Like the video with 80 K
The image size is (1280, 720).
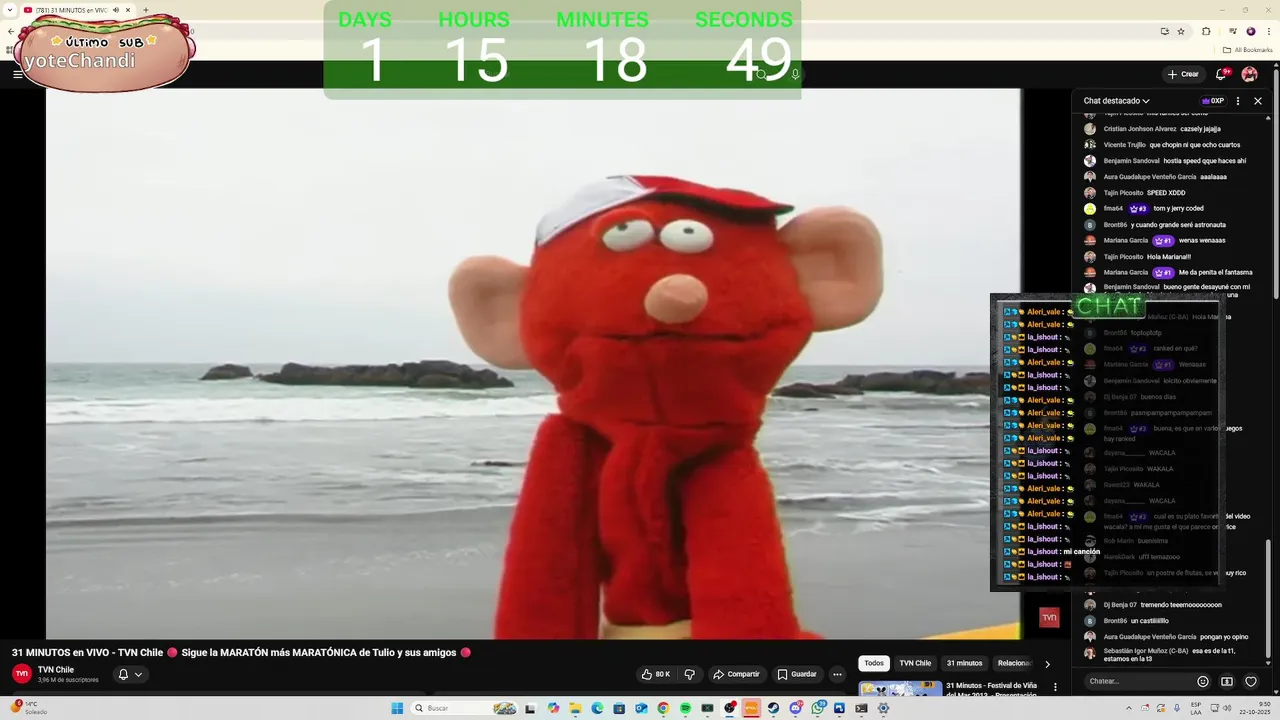point(657,674)
